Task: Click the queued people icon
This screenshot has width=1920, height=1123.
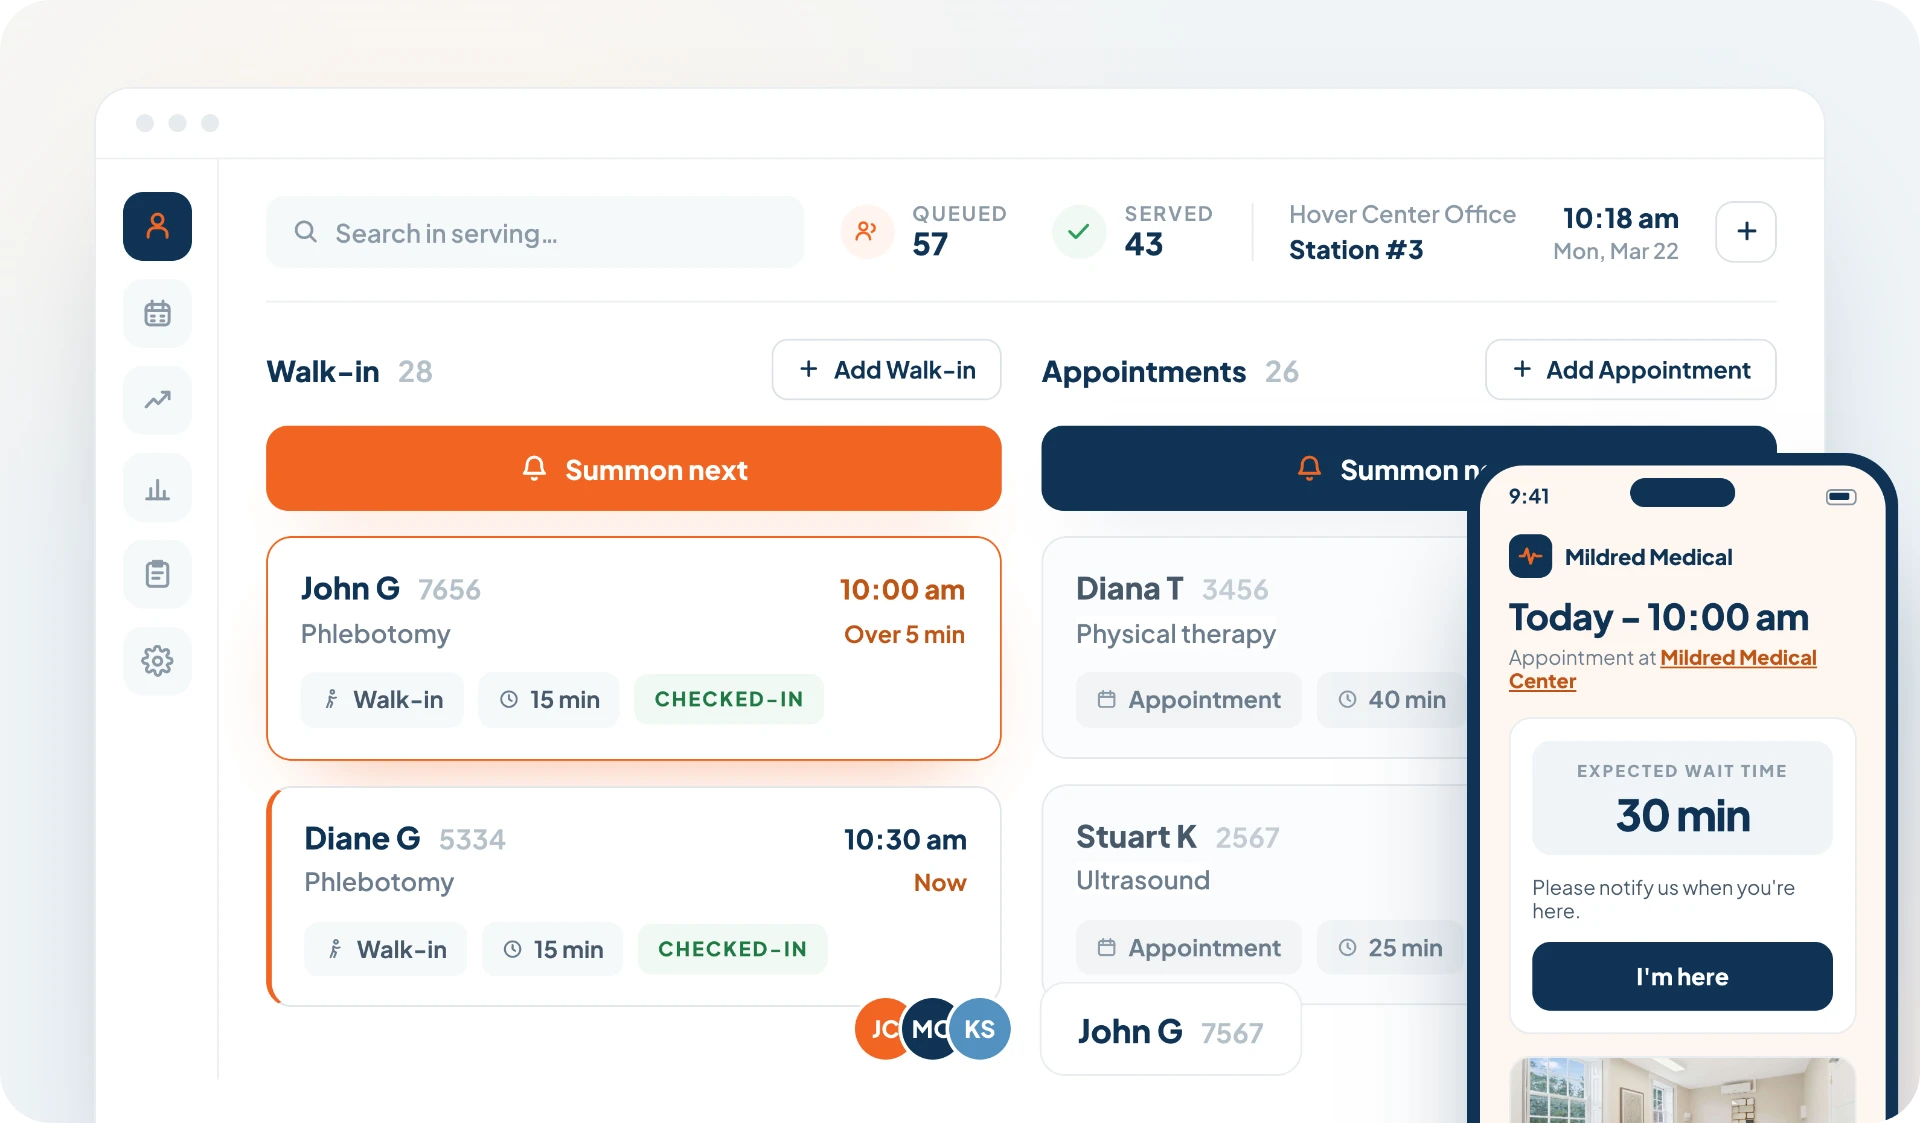Action: click(866, 232)
